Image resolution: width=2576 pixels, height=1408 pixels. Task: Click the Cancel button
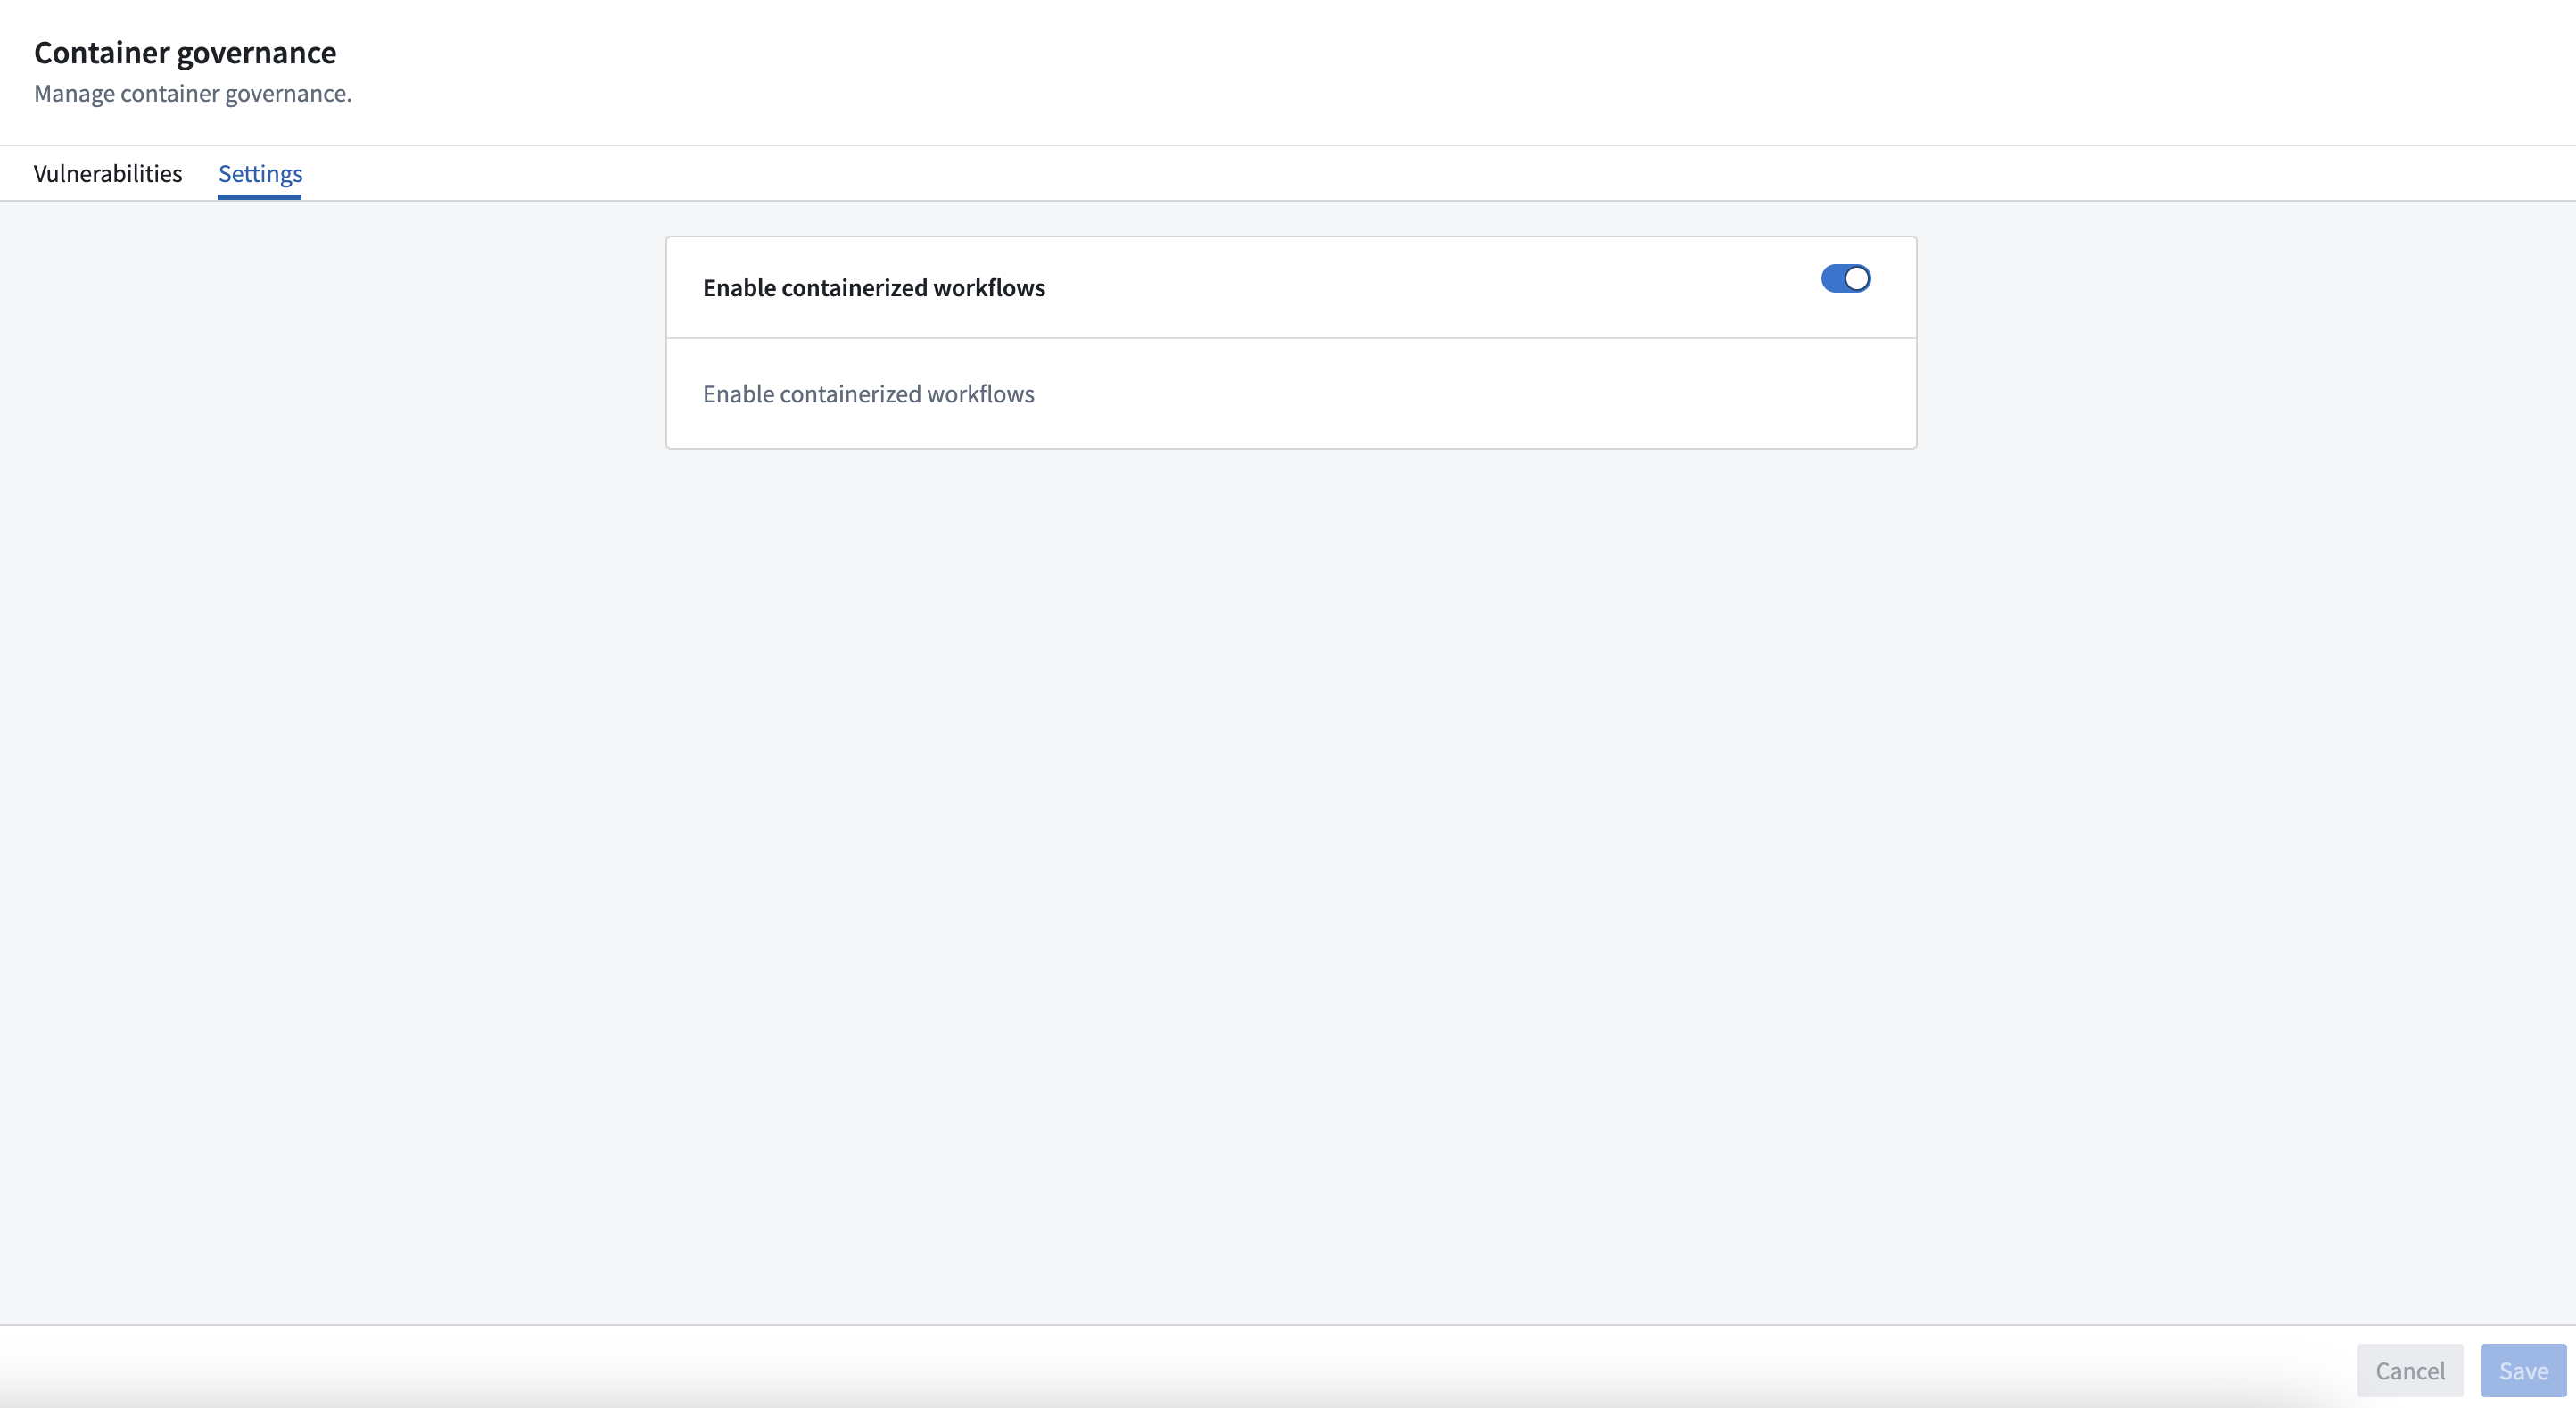click(2410, 1370)
